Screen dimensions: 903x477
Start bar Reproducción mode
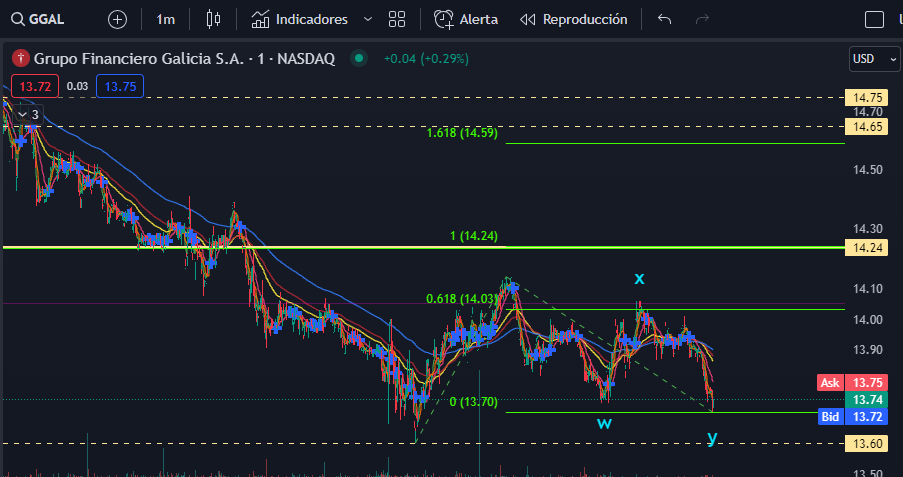tap(573, 20)
